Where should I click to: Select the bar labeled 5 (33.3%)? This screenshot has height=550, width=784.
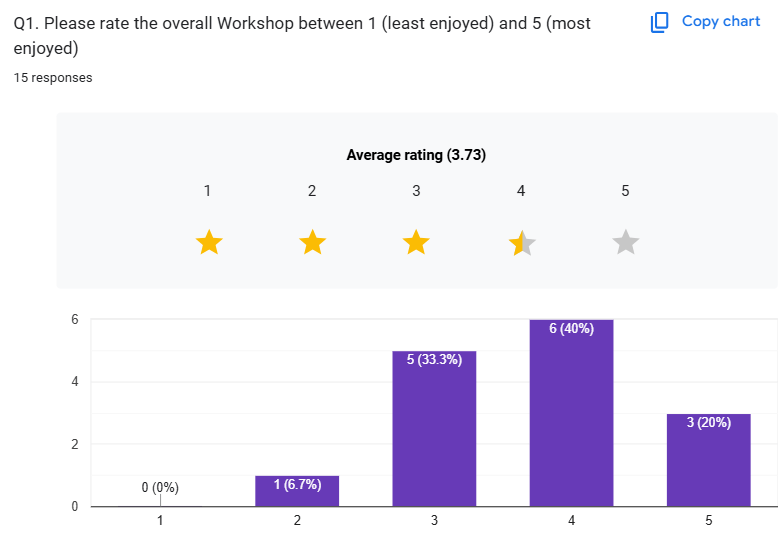pyautogui.click(x=434, y=430)
